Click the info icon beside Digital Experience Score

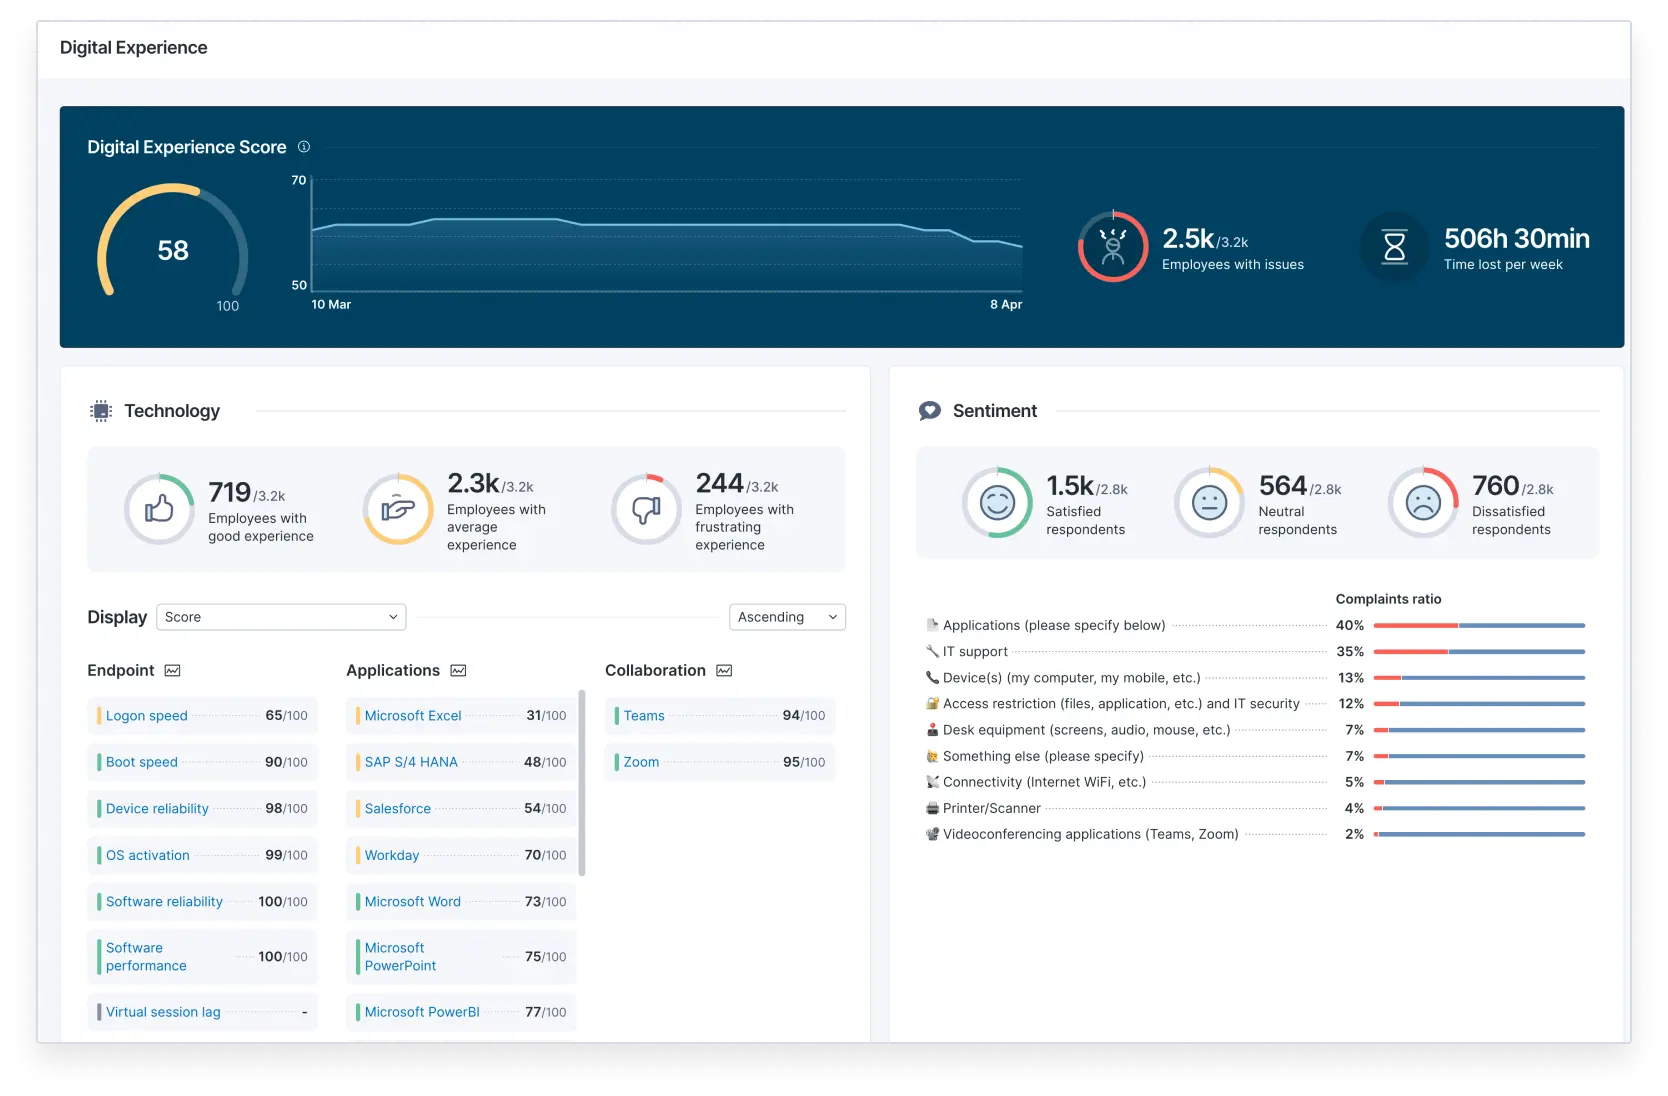304,147
